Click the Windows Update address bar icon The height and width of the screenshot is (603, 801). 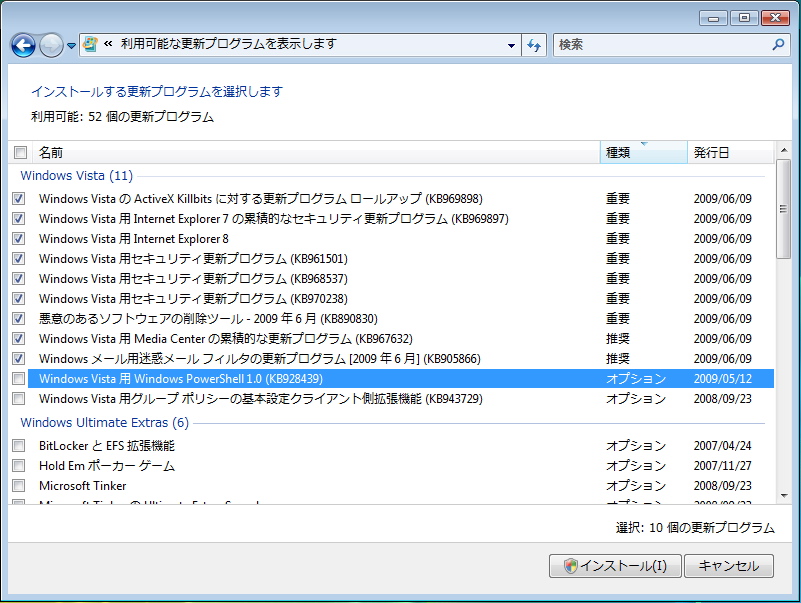90,44
